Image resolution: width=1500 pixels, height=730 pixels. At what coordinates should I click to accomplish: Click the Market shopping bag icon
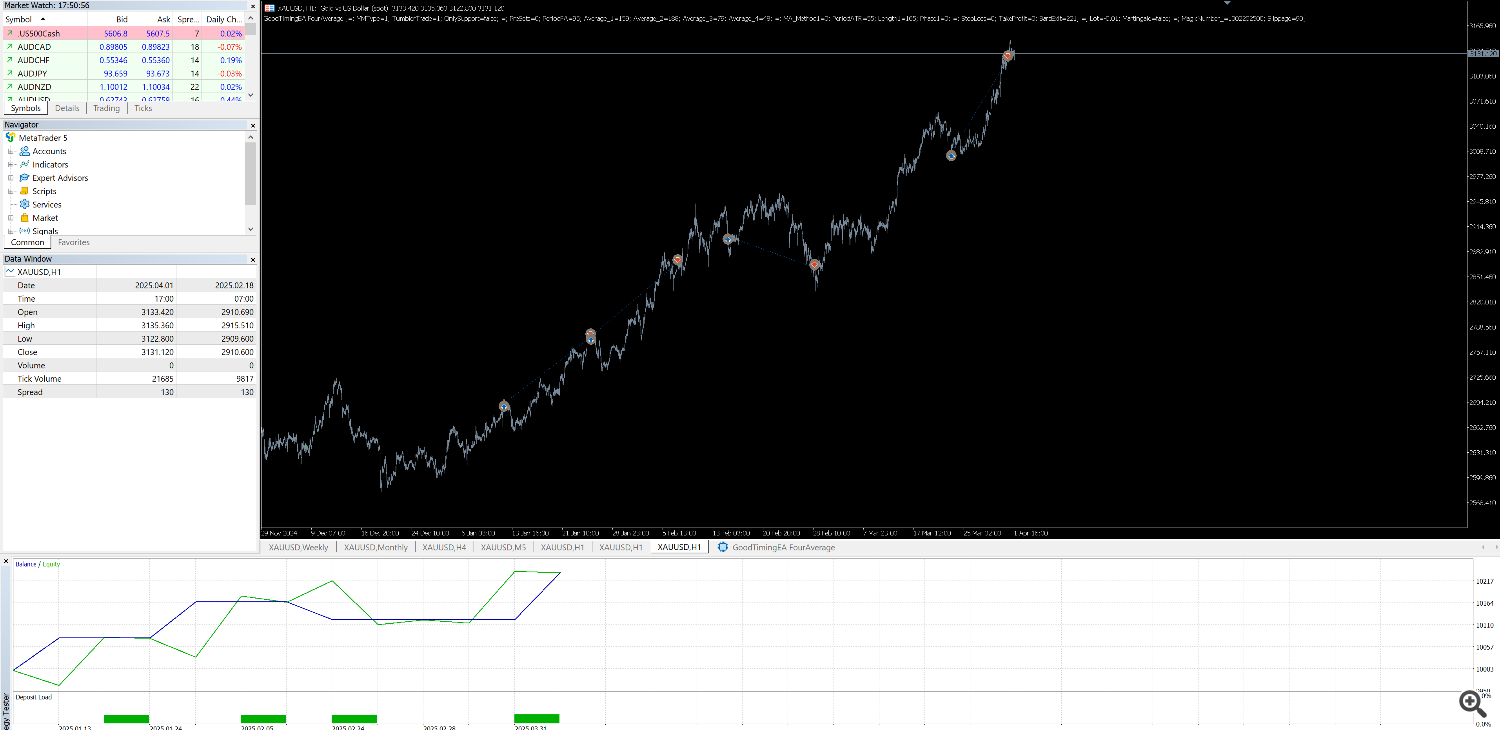[x=25, y=218]
